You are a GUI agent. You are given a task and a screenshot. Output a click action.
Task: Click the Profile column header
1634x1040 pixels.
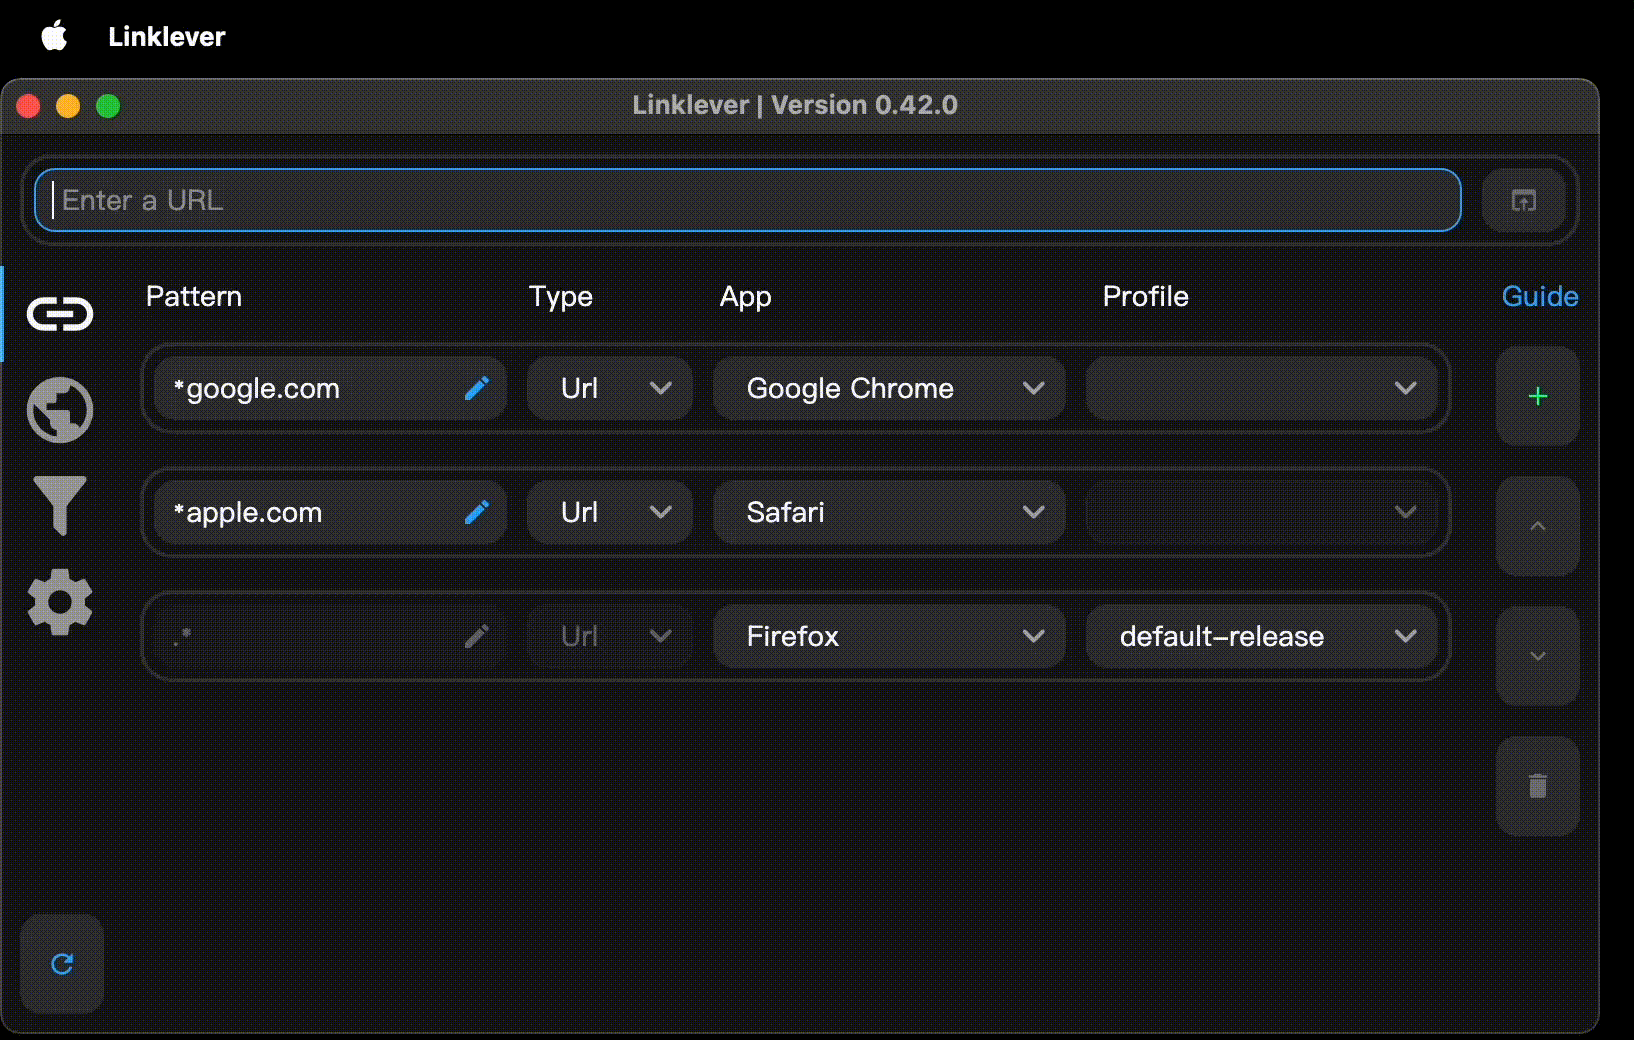click(x=1146, y=296)
